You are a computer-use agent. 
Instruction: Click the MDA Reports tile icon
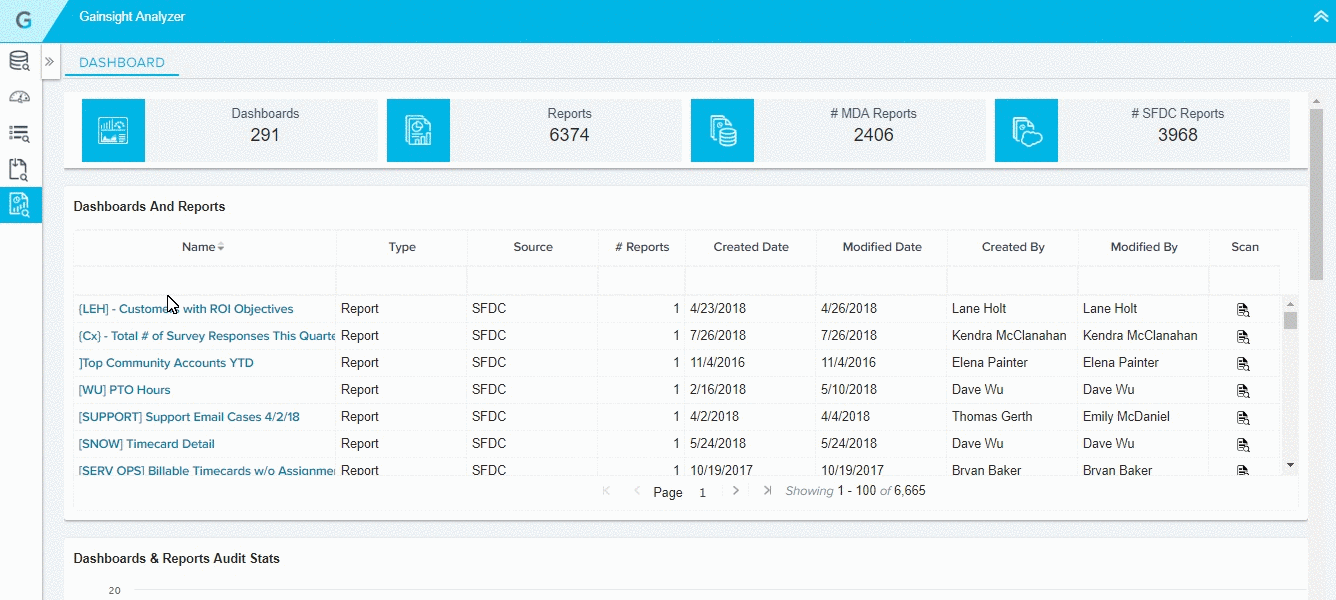pos(722,130)
